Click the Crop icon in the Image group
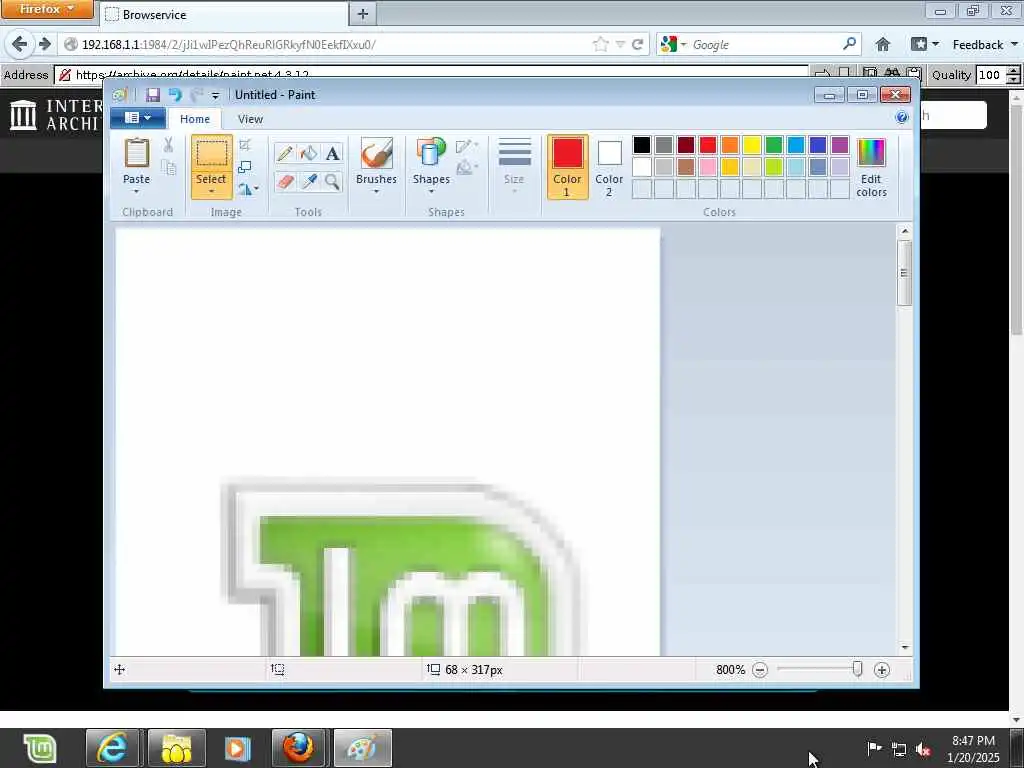The width and height of the screenshot is (1024, 768). tap(245, 145)
